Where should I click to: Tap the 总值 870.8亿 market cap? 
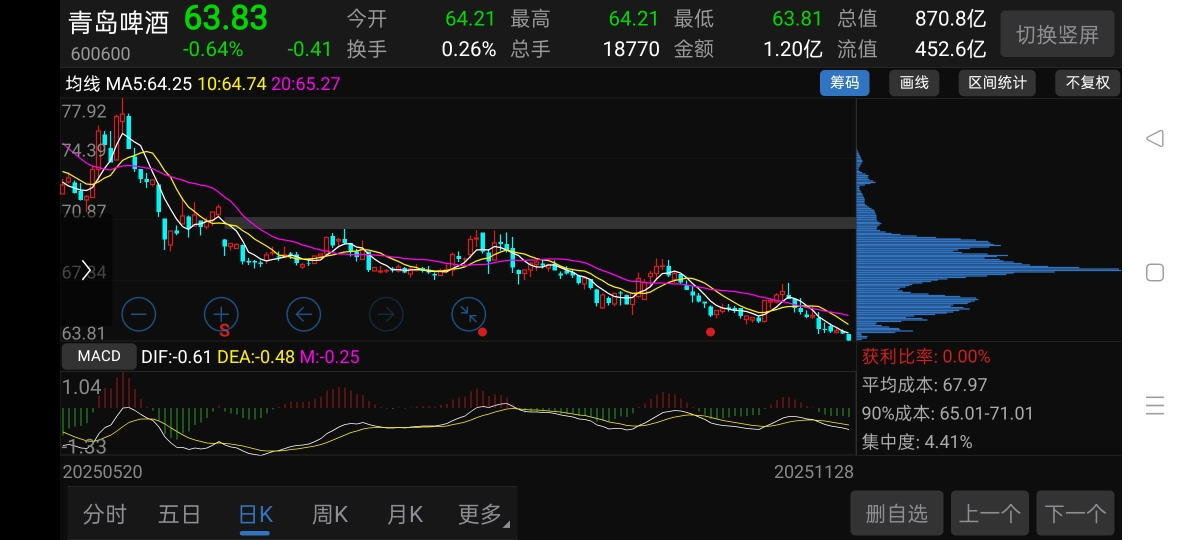(911, 18)
